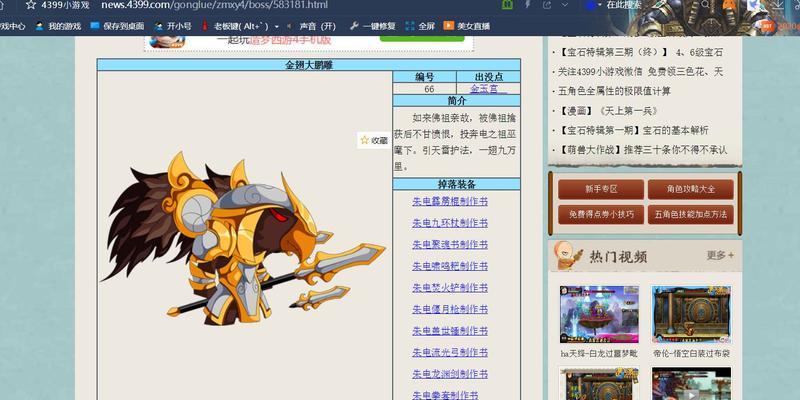Viewport: 800px width, 400px height.
Task: Click the bookmark star icon in address bar
Action: coord(31,5)
